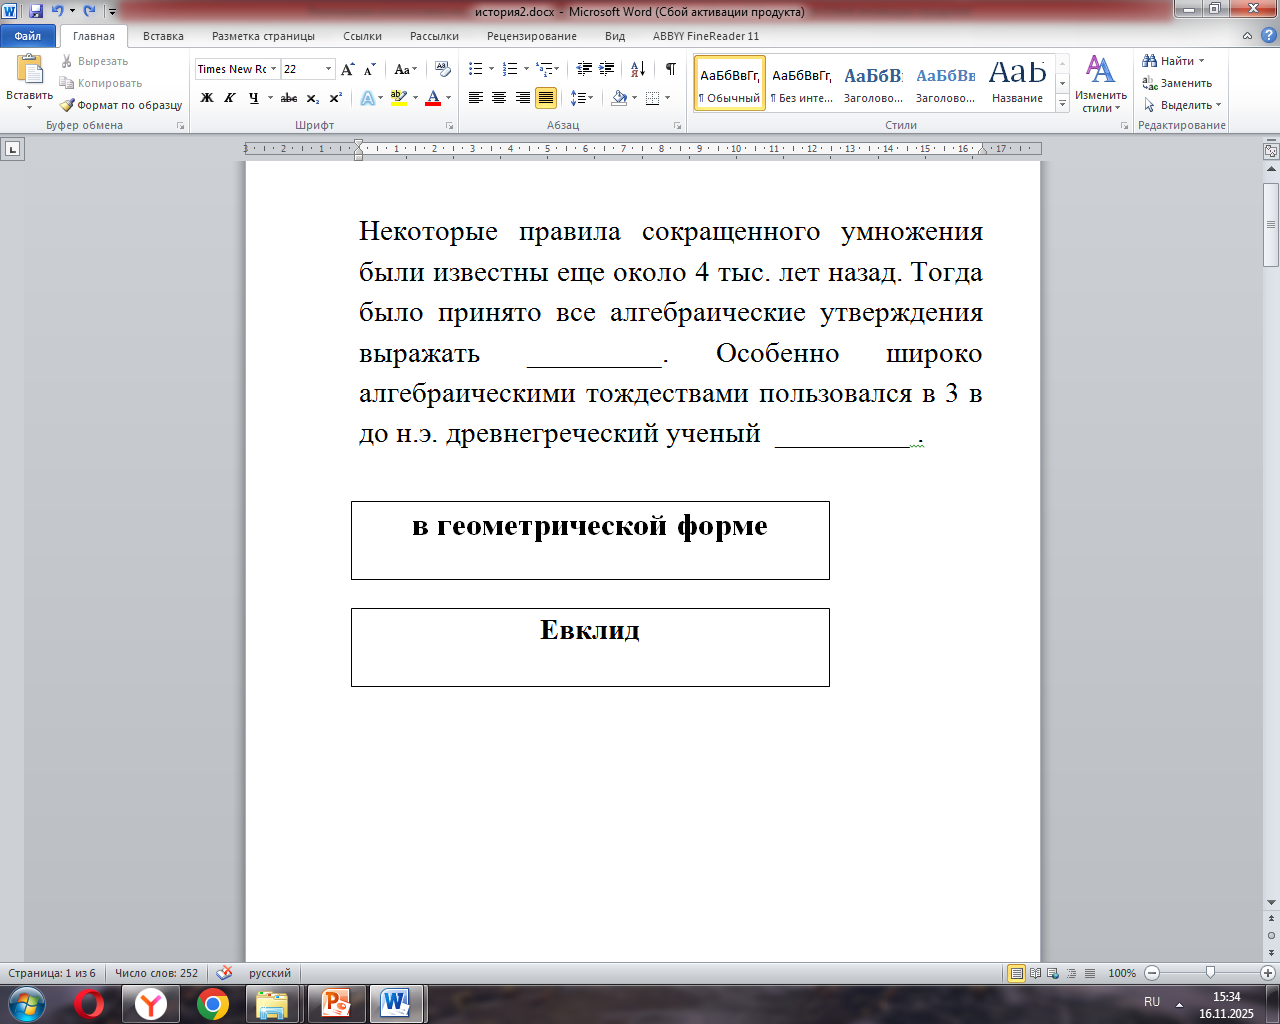Increase font size with grow icon

pyautogui.click(x=347, y=69)
